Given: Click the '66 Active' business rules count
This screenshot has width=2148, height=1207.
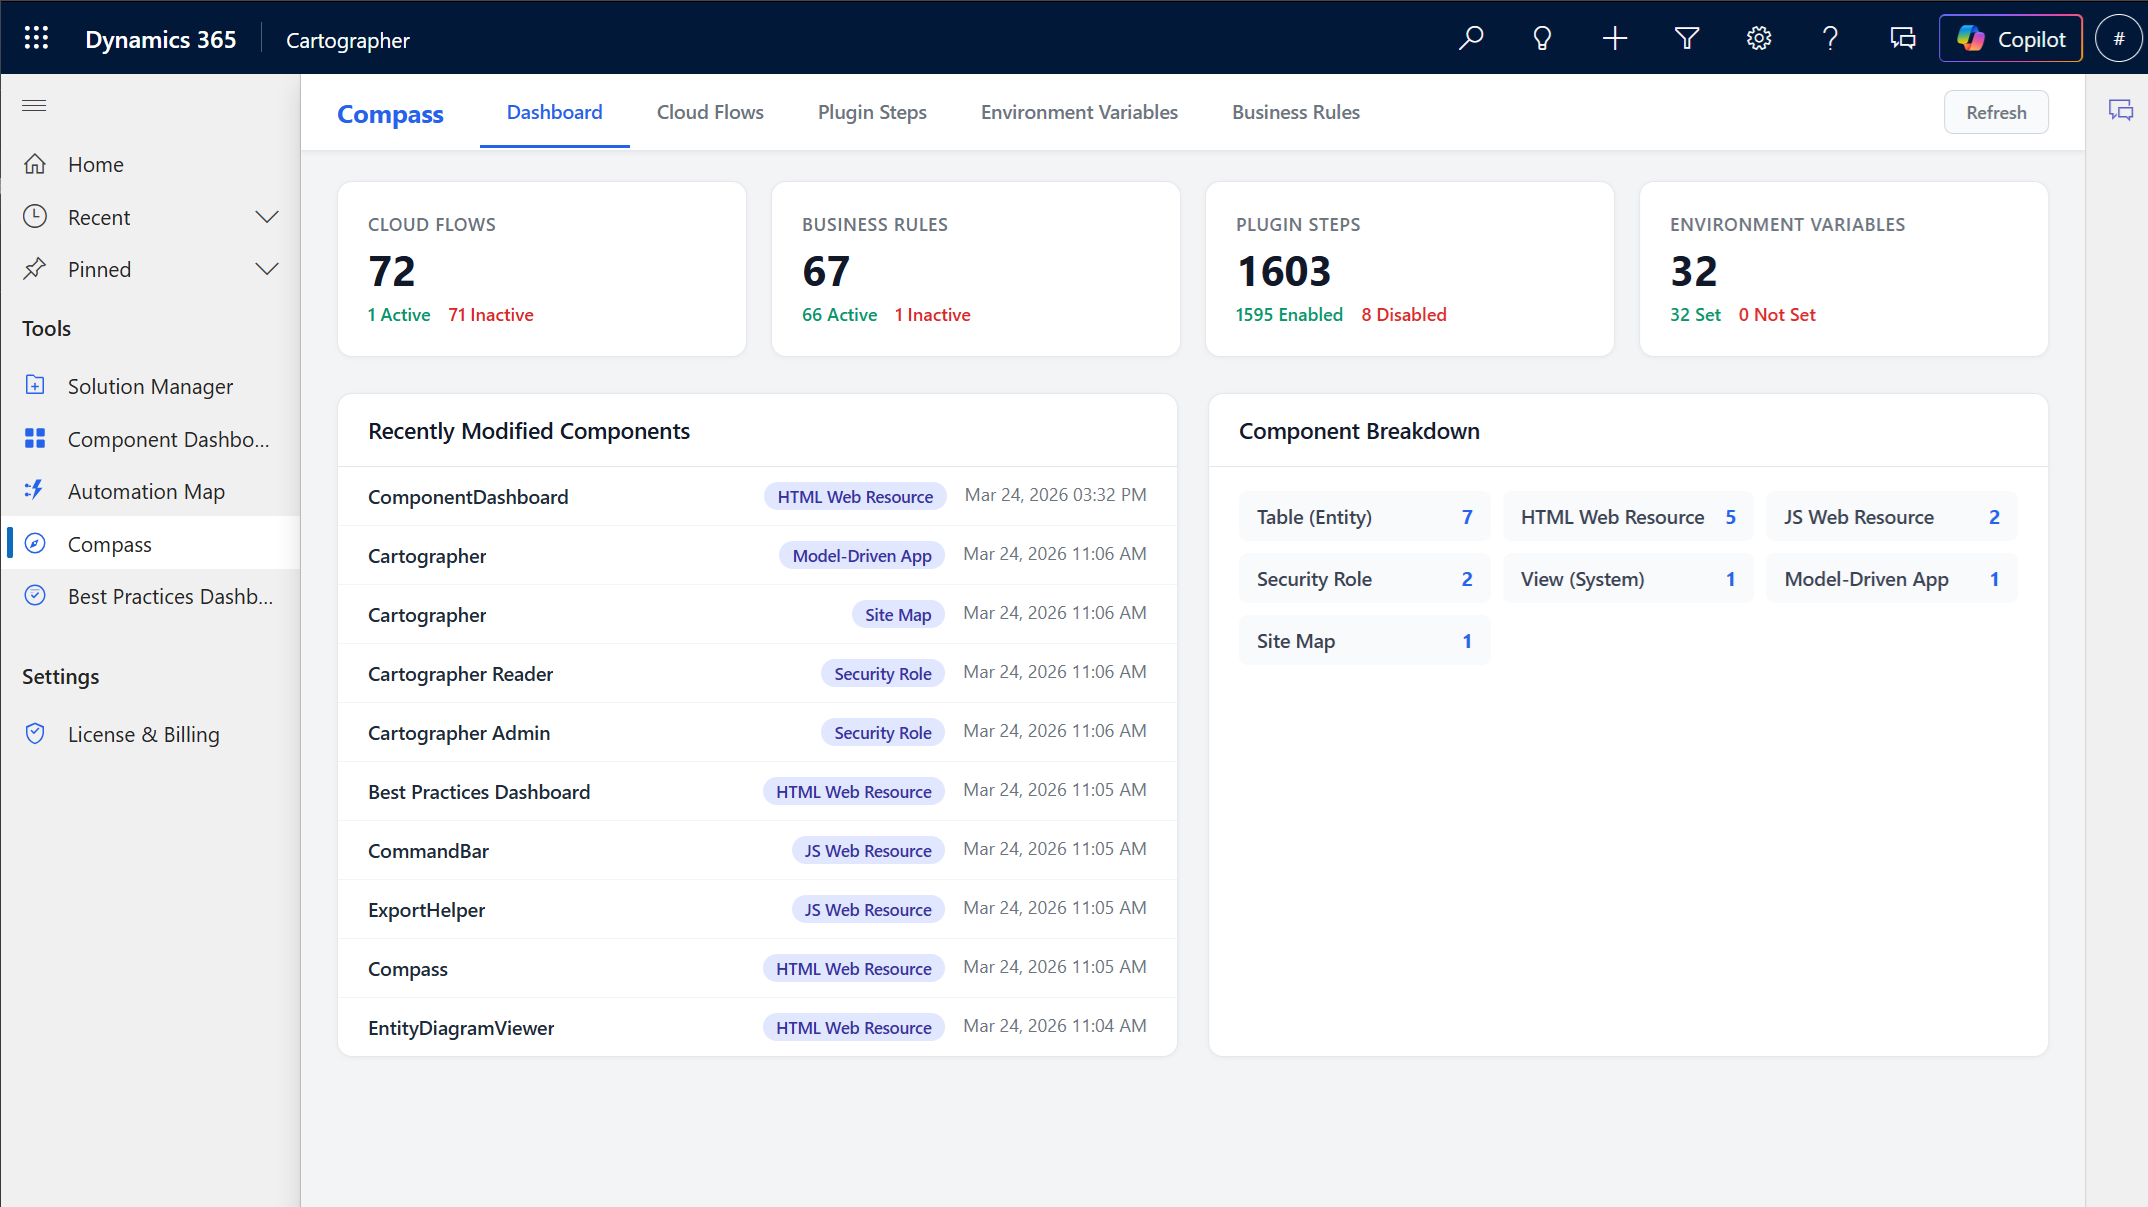Looking at the screenshot, I should tap(839, 315).
